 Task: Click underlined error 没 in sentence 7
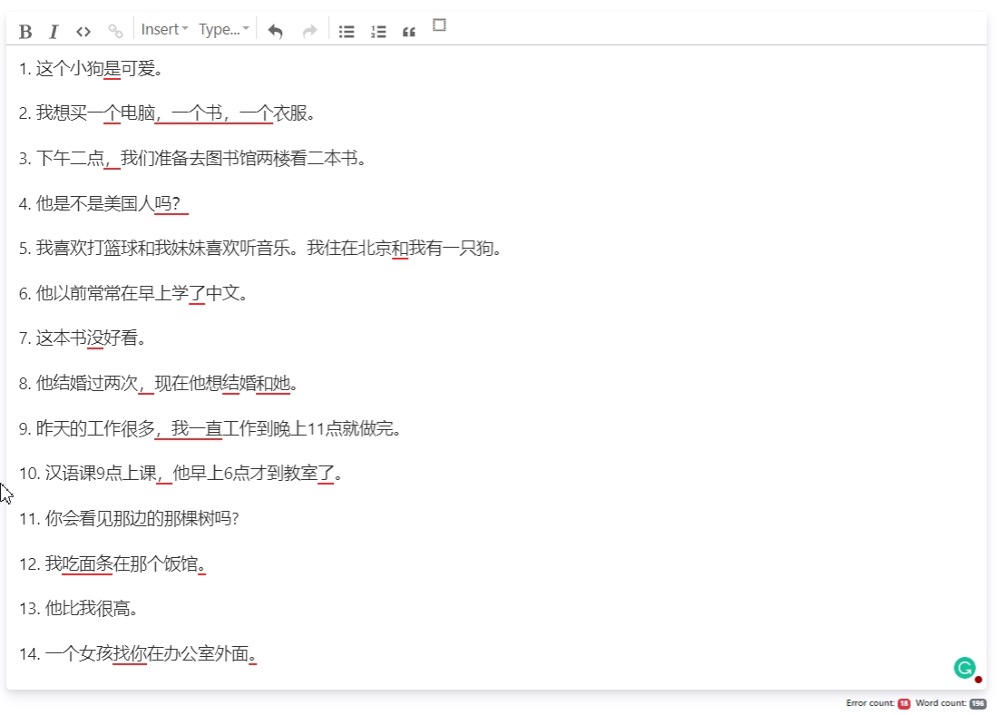click(x=95, y=339)
